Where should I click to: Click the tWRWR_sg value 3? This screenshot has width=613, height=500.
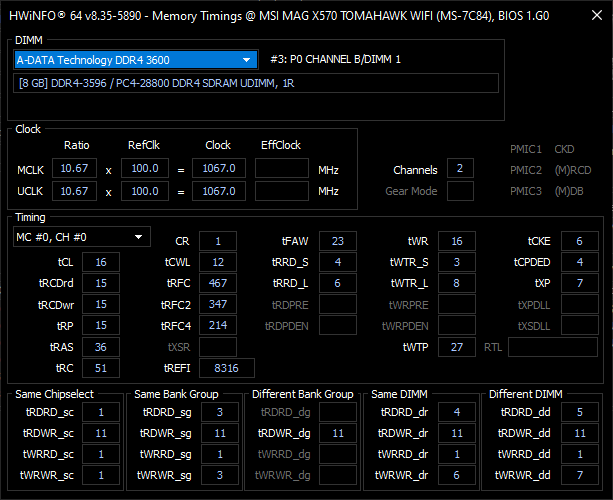[x=220, y=475]
